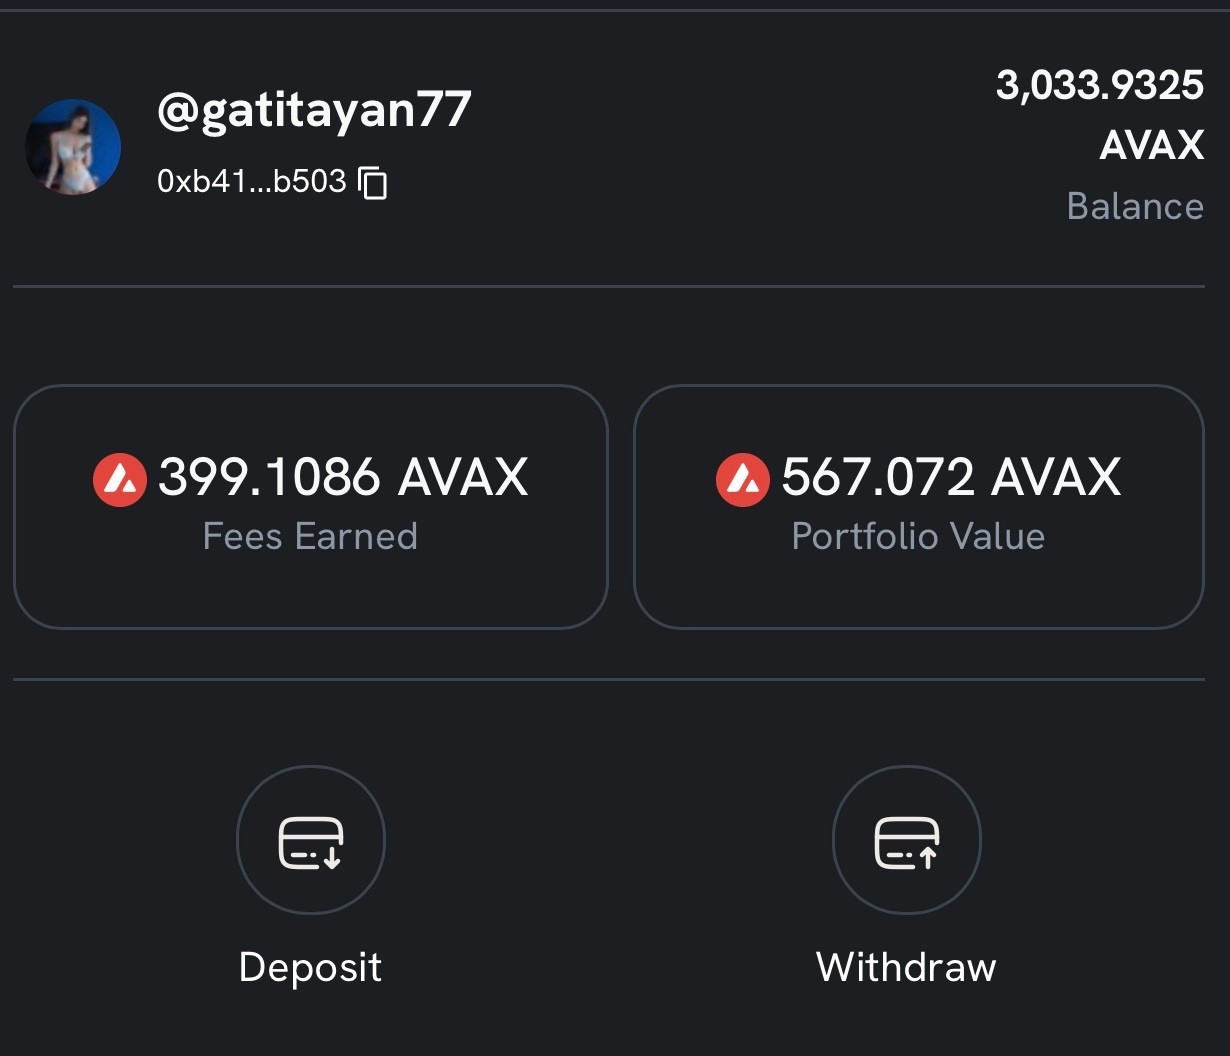Click the AVAX logo in Portfolio Value
The image size is (1230, 1056).
point(743,479)
